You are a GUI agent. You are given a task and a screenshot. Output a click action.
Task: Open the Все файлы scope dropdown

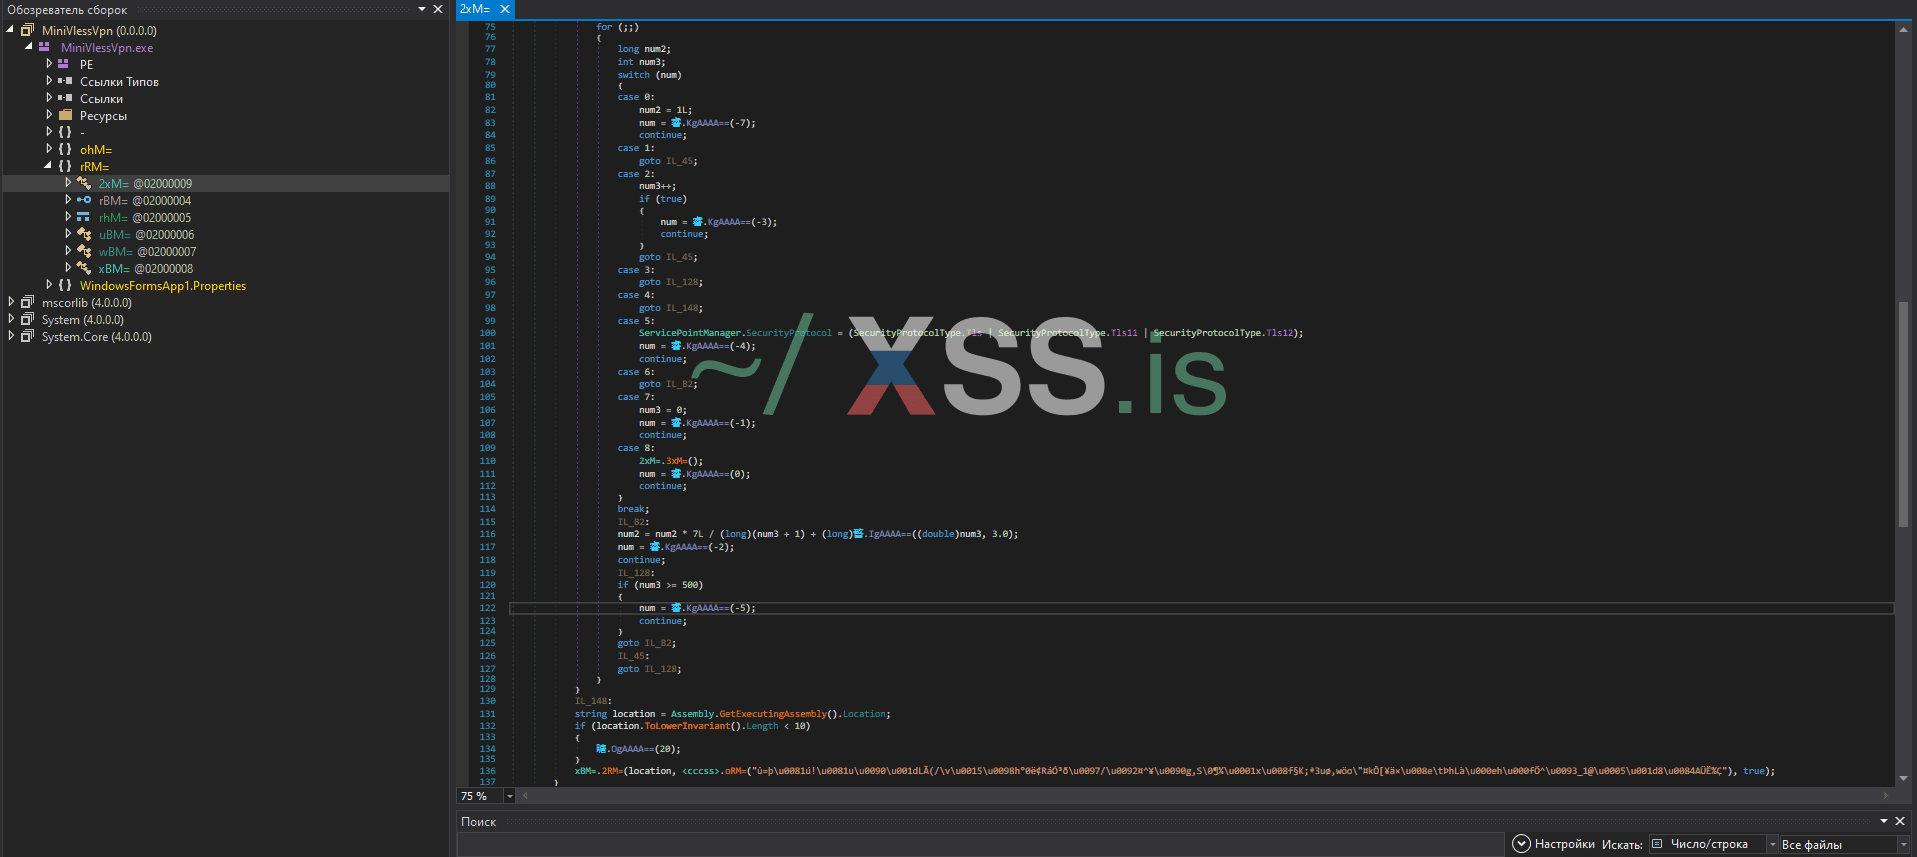(x=1902, y=845)
